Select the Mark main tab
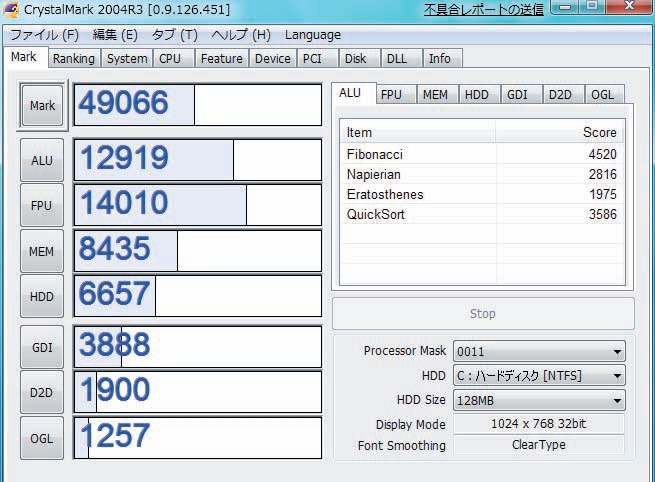This screenshot has height=482, width=655. click(24, 57)
